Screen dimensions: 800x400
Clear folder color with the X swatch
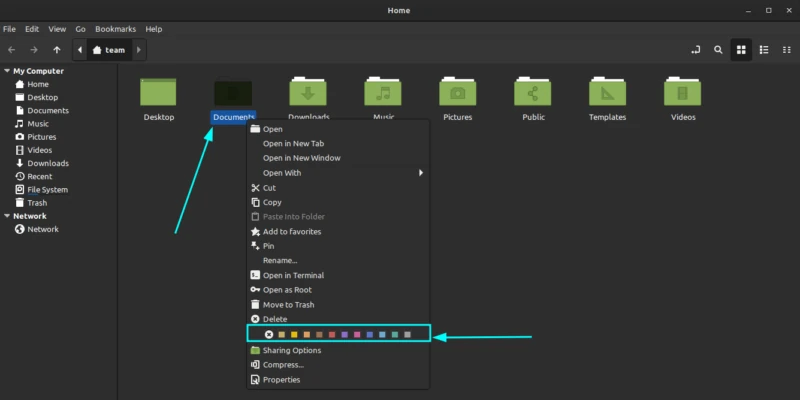tap(268, 334)
